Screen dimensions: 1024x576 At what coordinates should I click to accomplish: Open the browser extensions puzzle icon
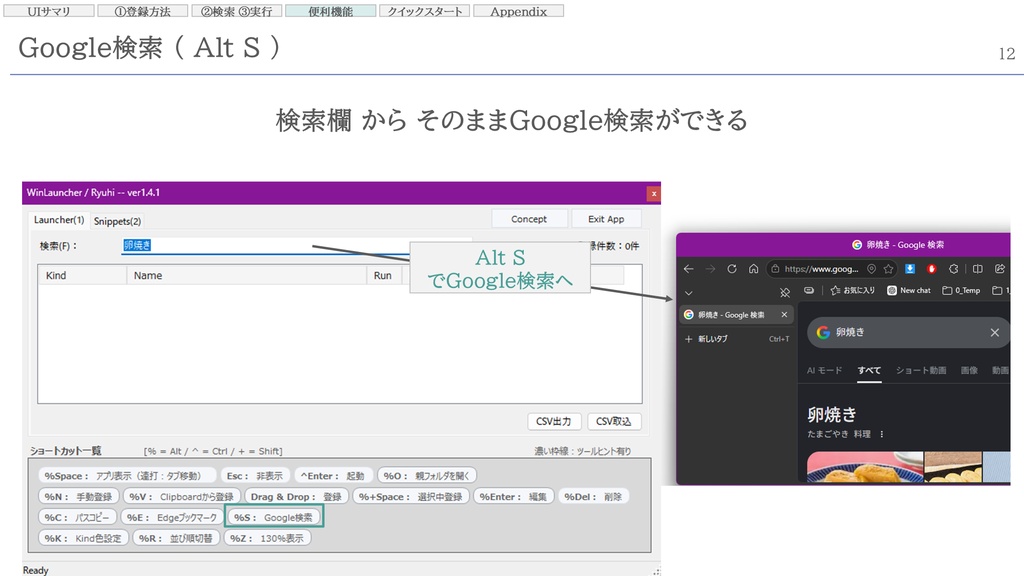tap(953, 269)
